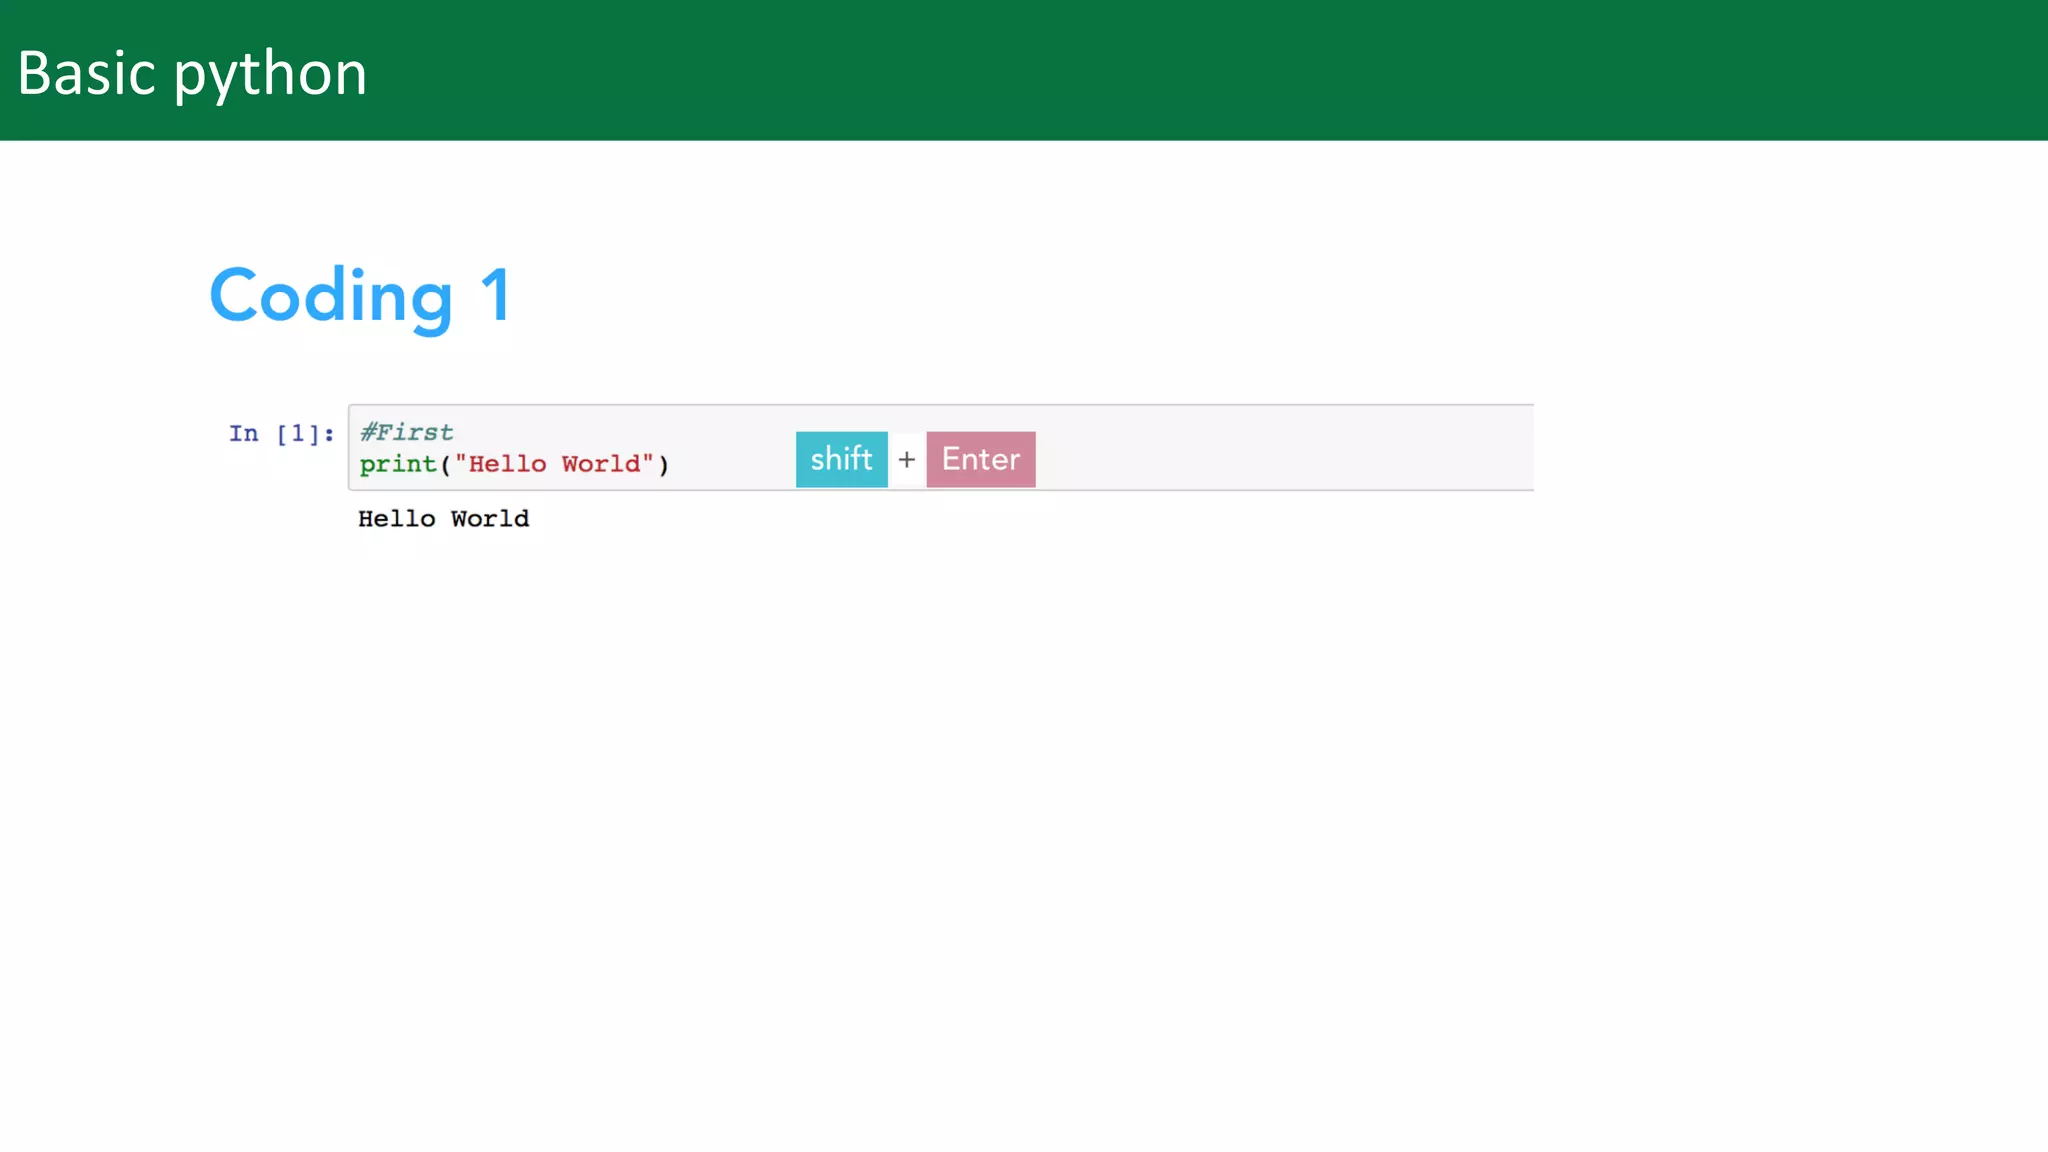Click the plus sign between key badges

906,459
